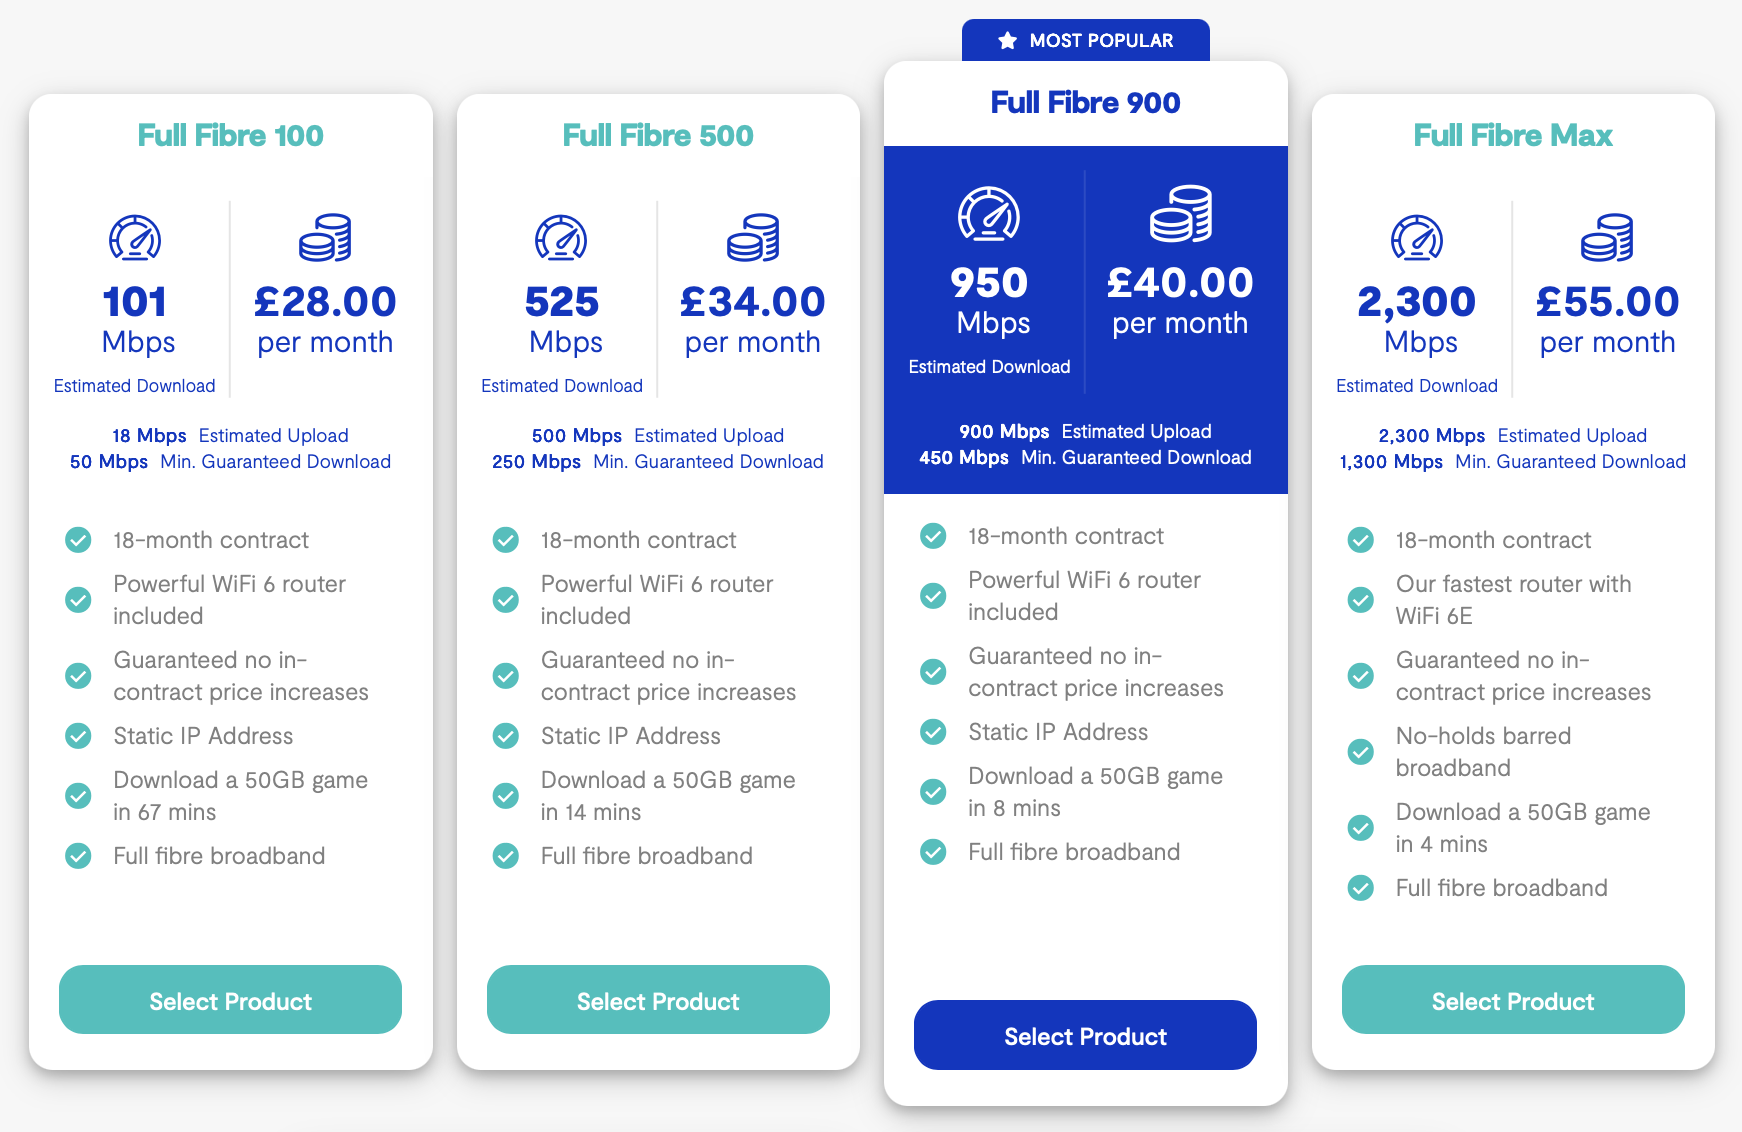Click the checkmark beside WiFi 6 router in Full Fibre 500
This screenshot has width=1742, height=1132.
[x=505, y=599]
